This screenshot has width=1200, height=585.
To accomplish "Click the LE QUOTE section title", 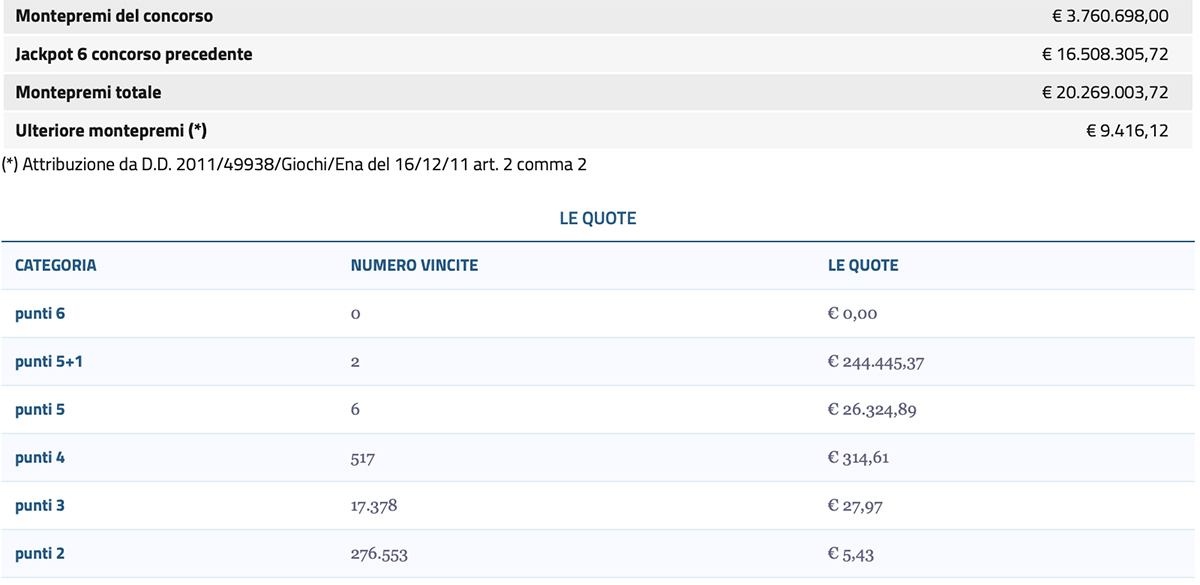I will (600, 217).
